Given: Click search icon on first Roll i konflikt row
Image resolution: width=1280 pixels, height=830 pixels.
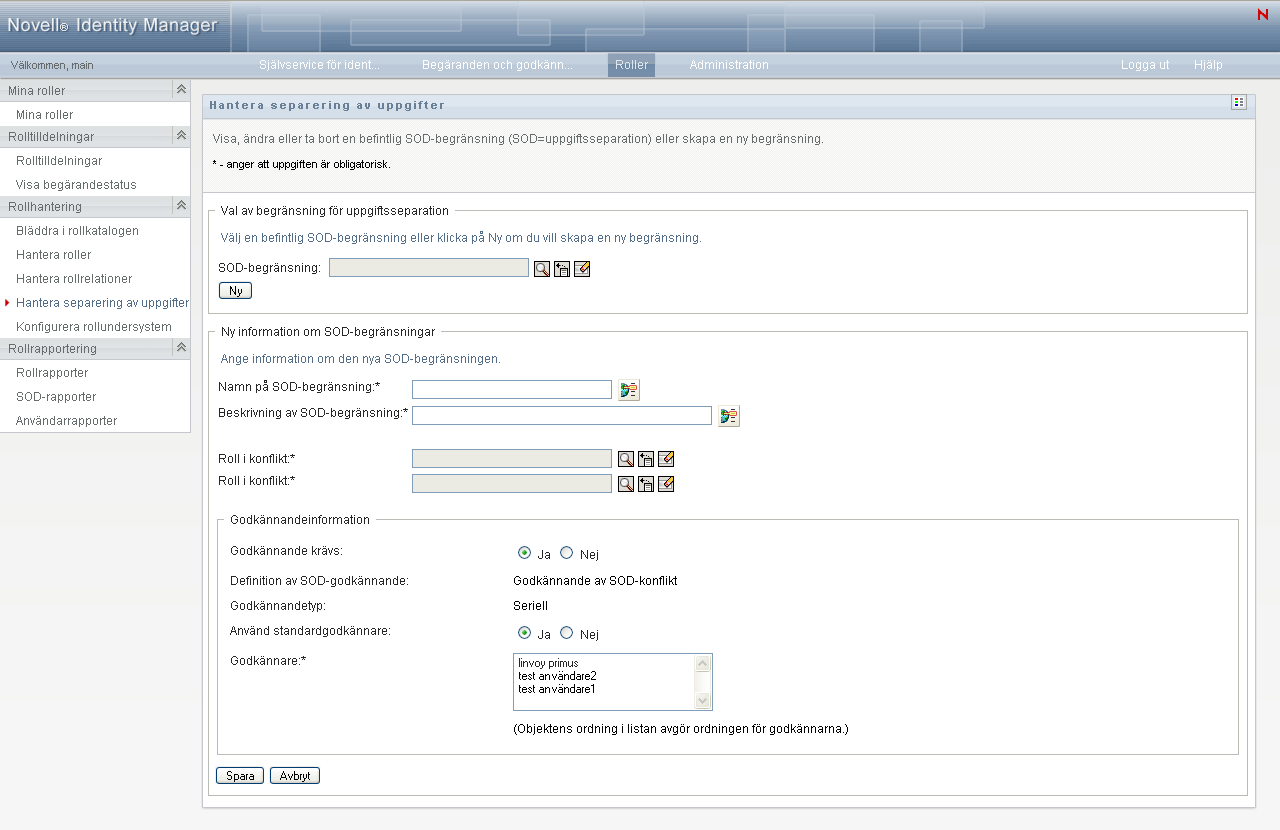Looking at the screenshot, I should (x=625, y=459).
